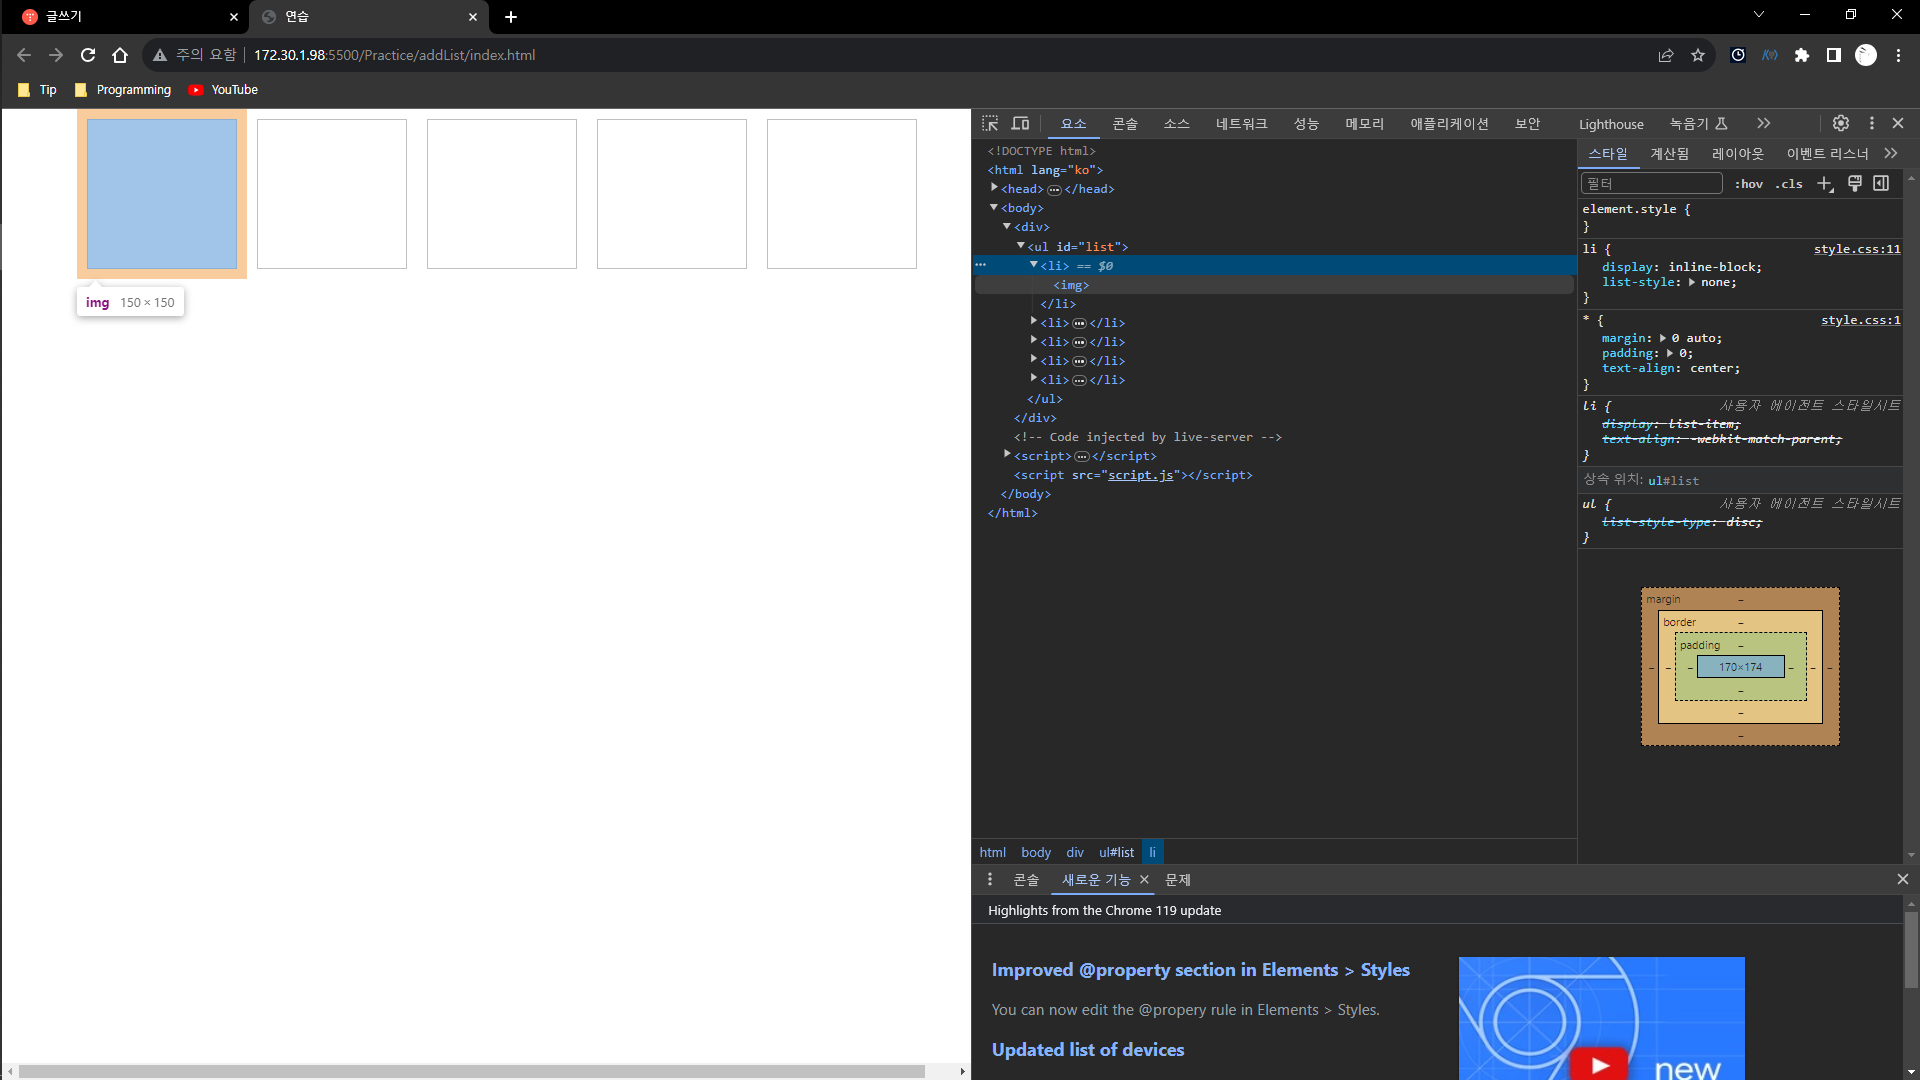1920x1080 pixels.
Task: Bookmark this page with the star icon
Action: tap(1698, 55)
